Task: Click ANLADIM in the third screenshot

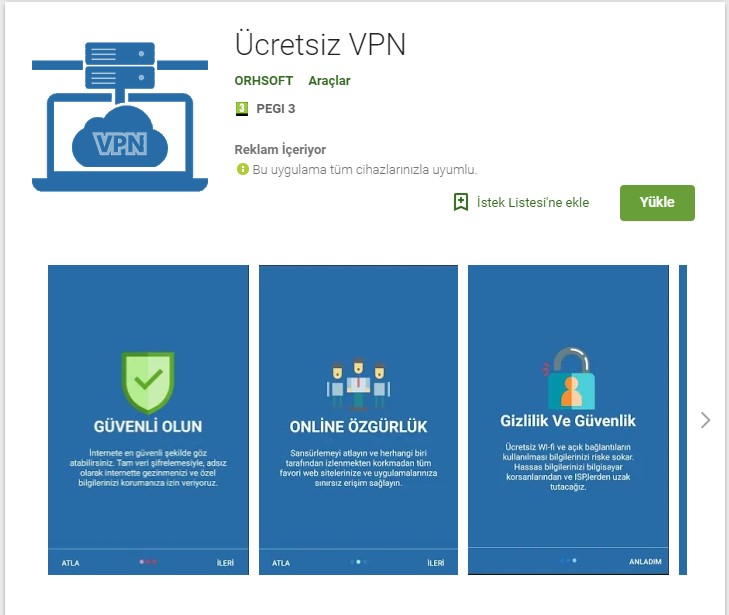Action: [x=645, y=562]
